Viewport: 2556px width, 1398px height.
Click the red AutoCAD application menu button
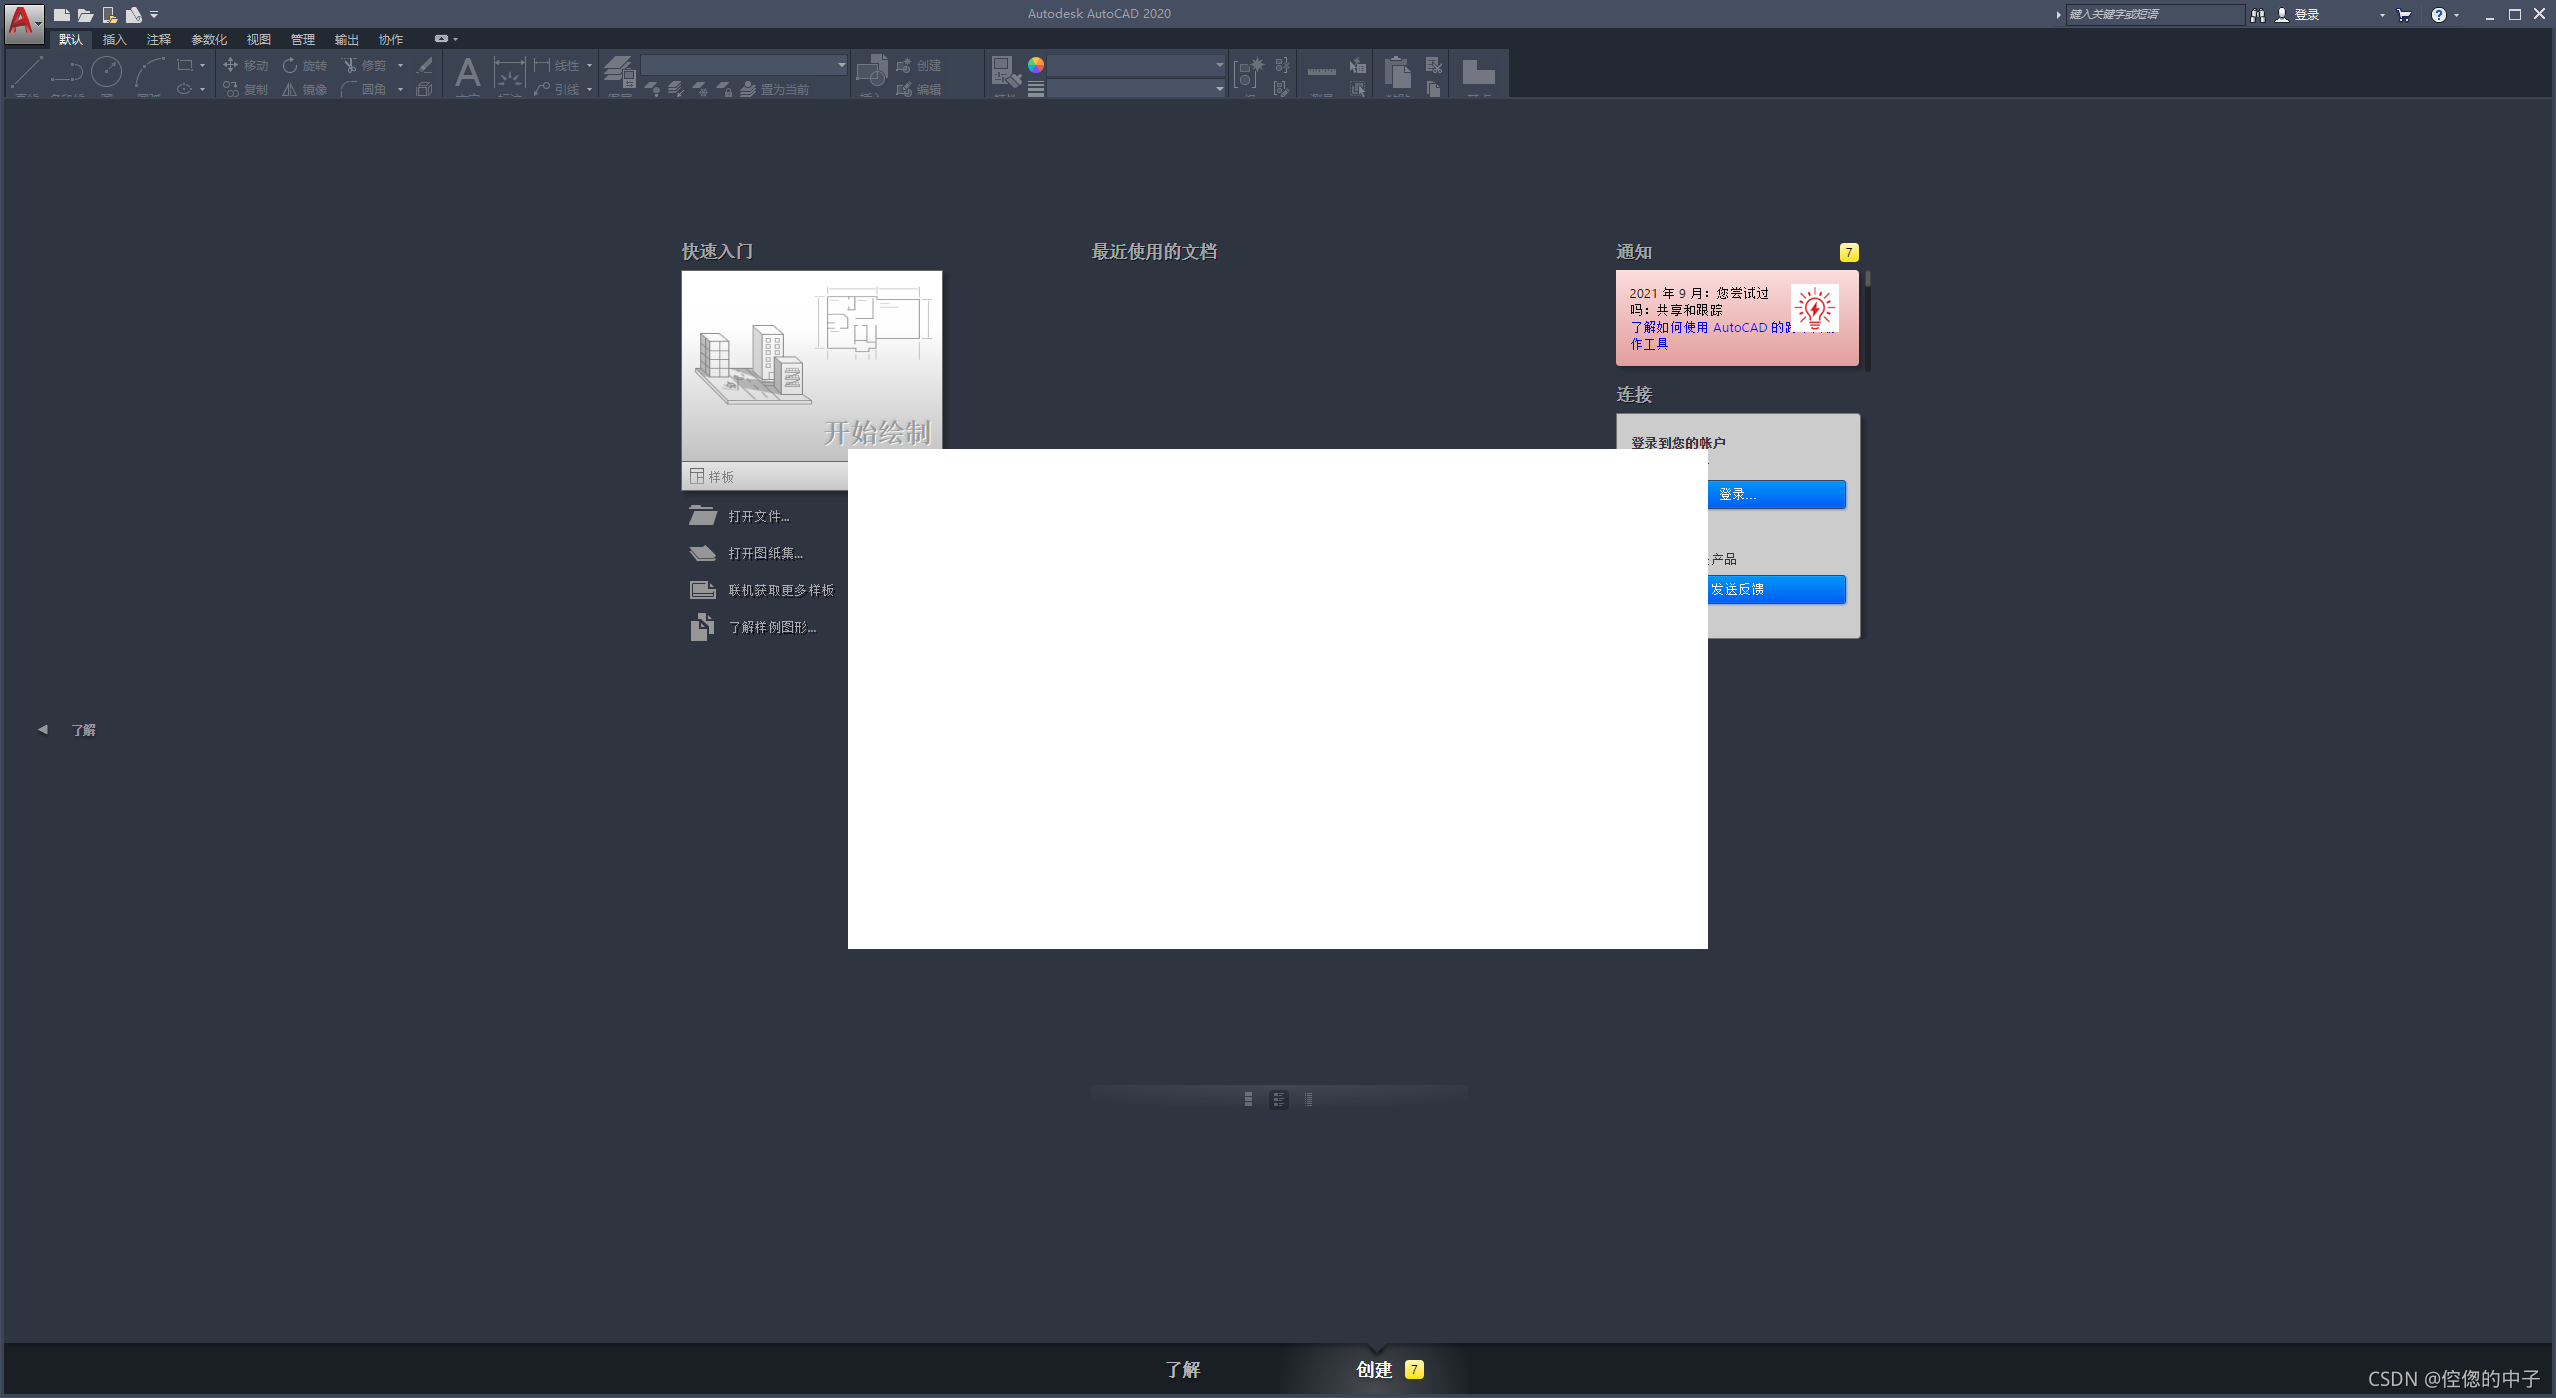coord(22,20)
